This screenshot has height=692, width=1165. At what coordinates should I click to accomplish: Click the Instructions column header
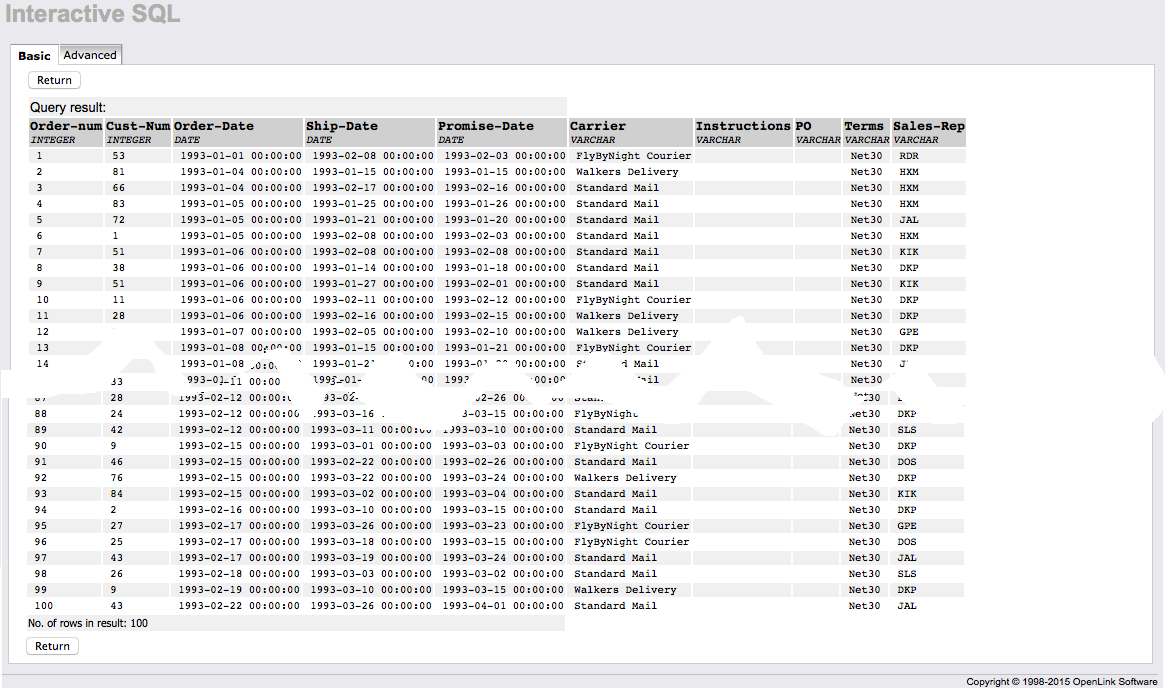743,126
